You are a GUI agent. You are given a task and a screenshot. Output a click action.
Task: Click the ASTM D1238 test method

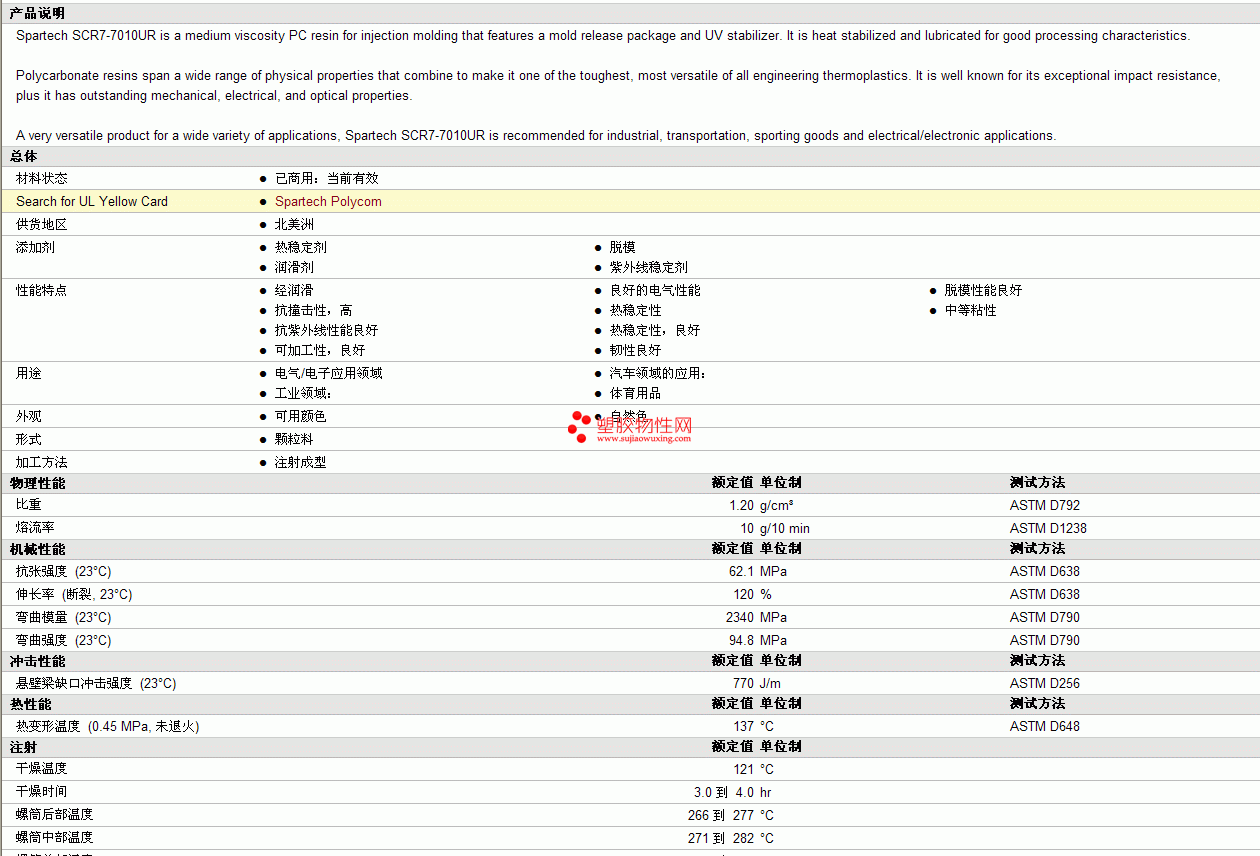point(1048,528)
